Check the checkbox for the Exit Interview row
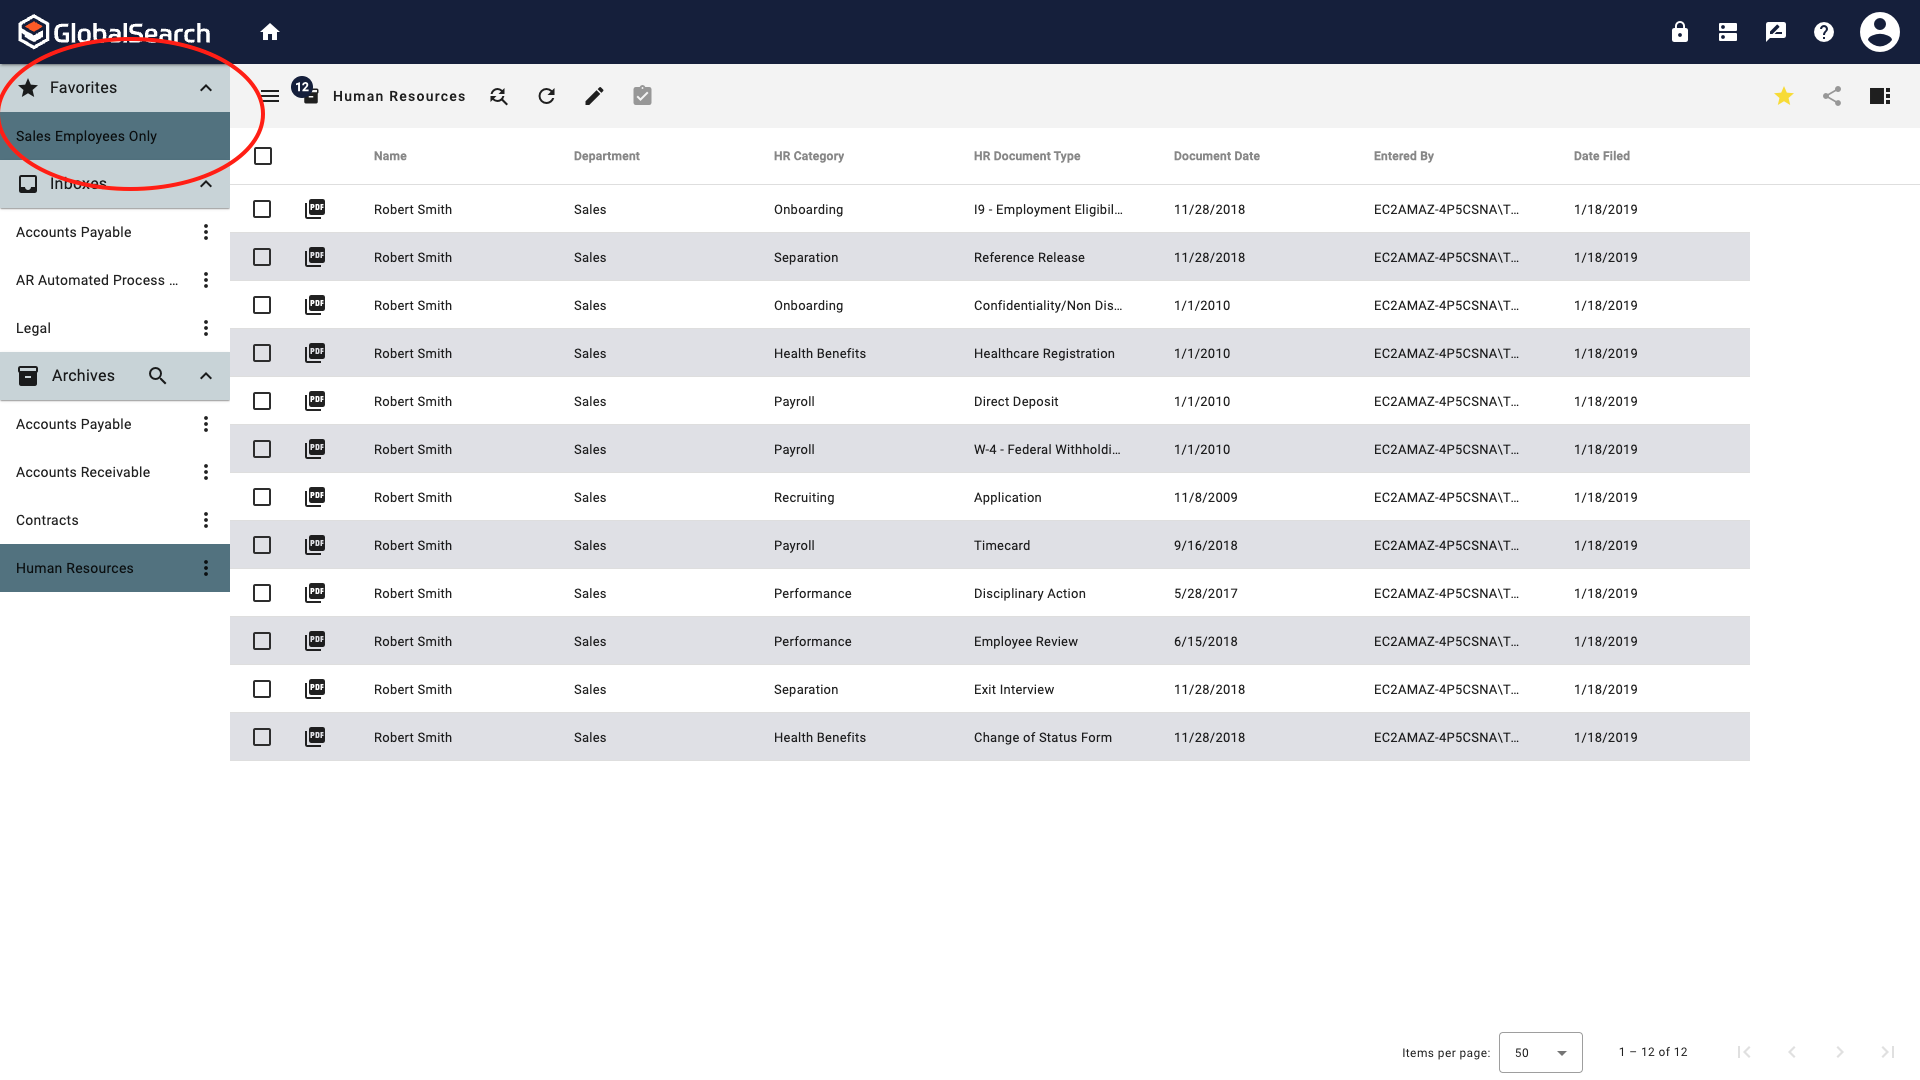The width and height of the screenshot is (1920, 1080). coord(262,689)
